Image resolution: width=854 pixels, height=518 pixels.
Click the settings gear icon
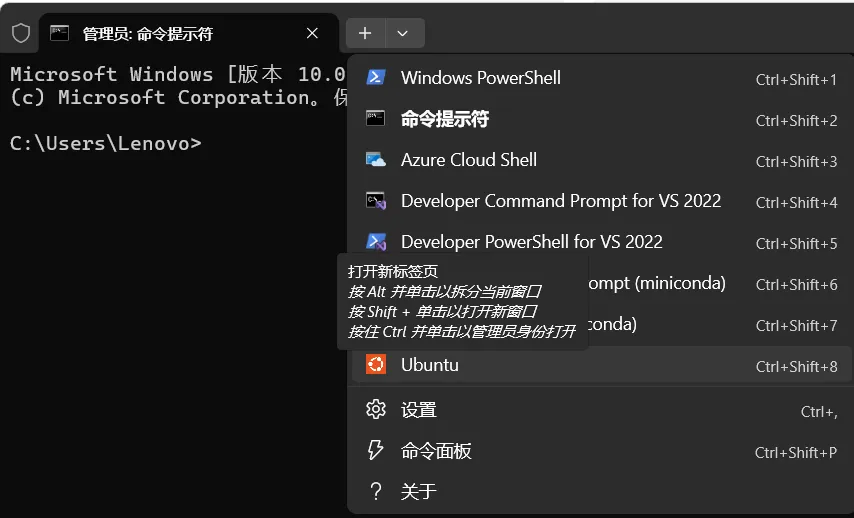coord(376,409)
